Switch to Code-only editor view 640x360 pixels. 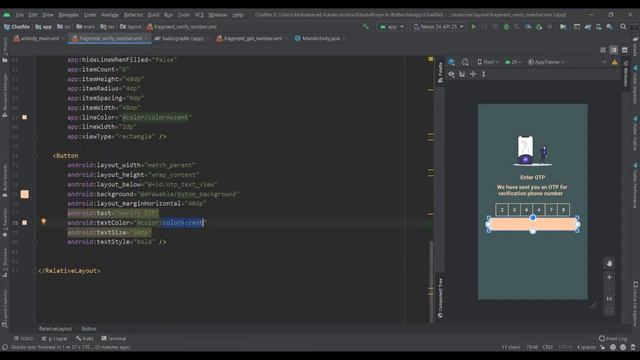(x=603, y=50)
